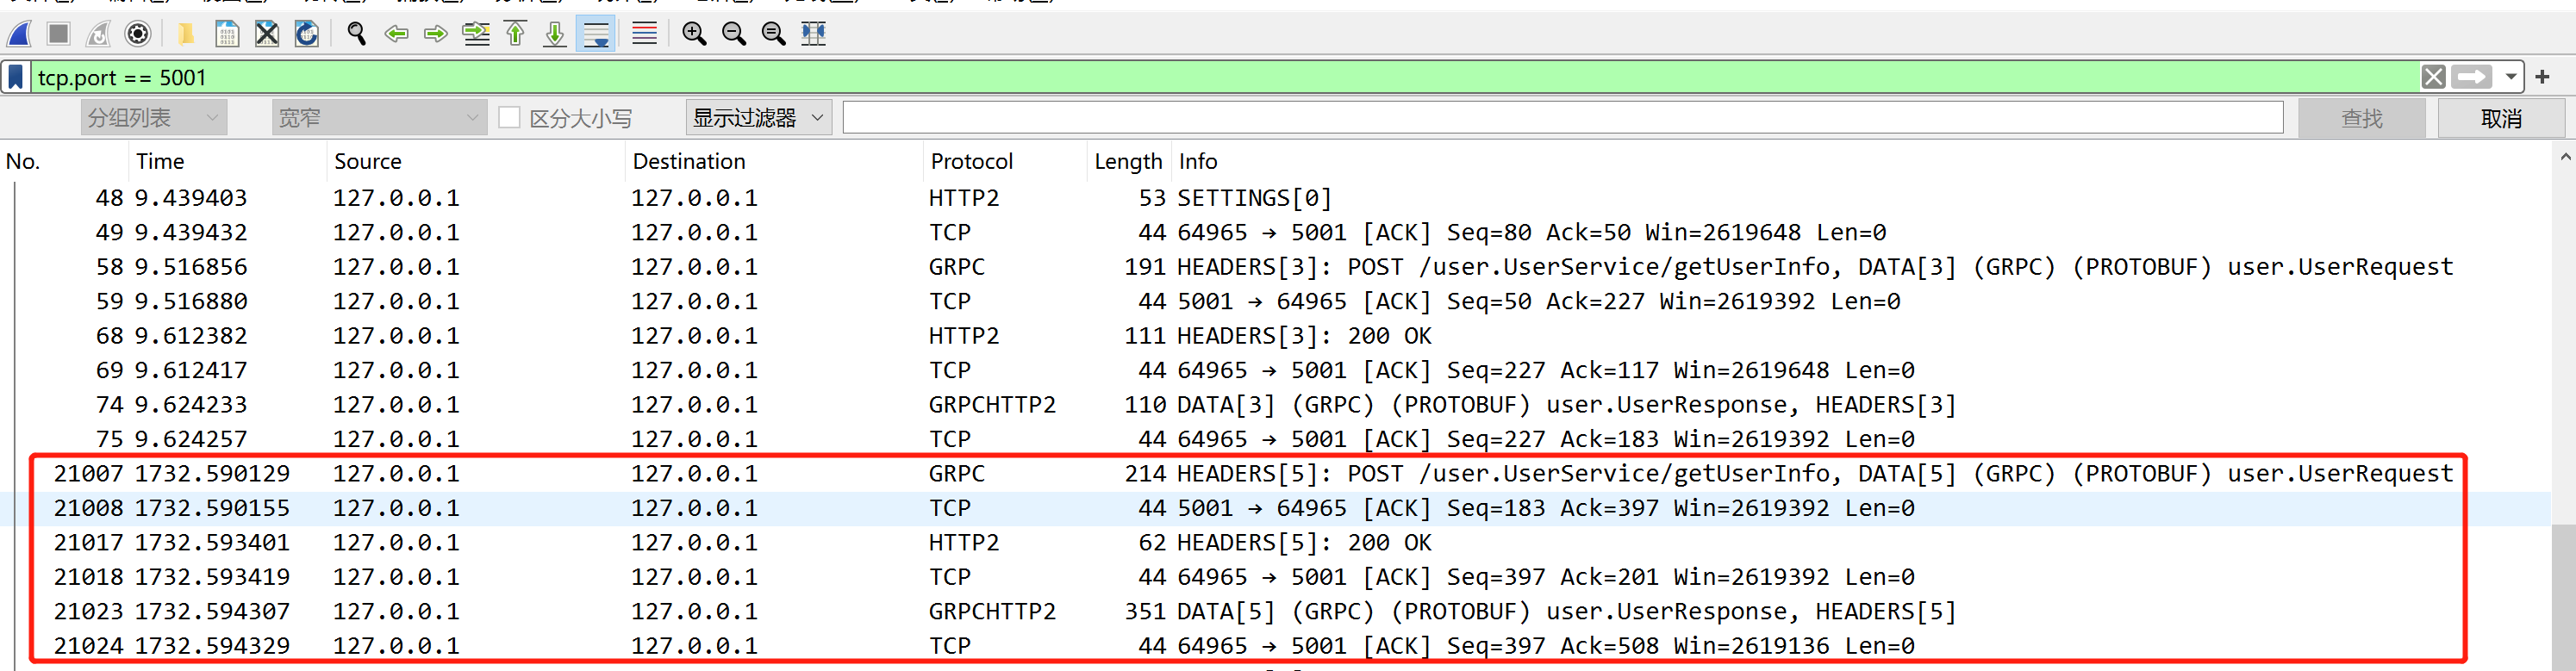Add a display filter button with plus
Image resolution: width=2576 pixels, height=671 pixels.
[x=2543, y=77]
